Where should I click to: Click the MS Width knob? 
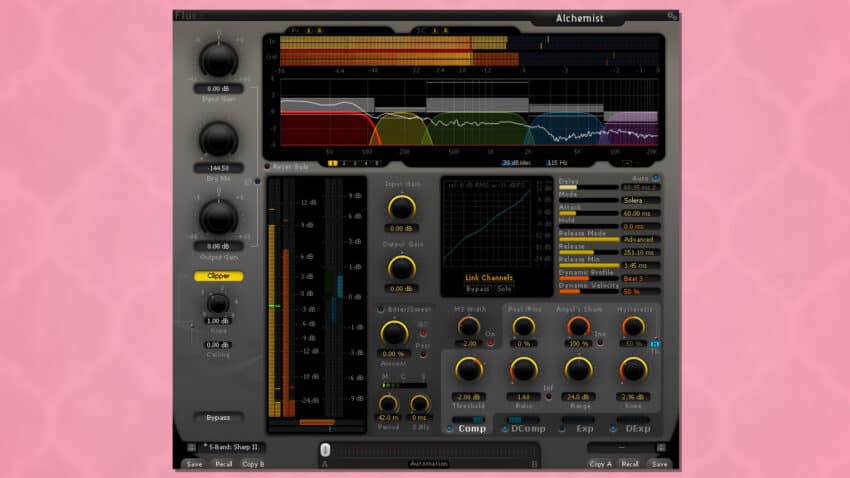[467, 326]
